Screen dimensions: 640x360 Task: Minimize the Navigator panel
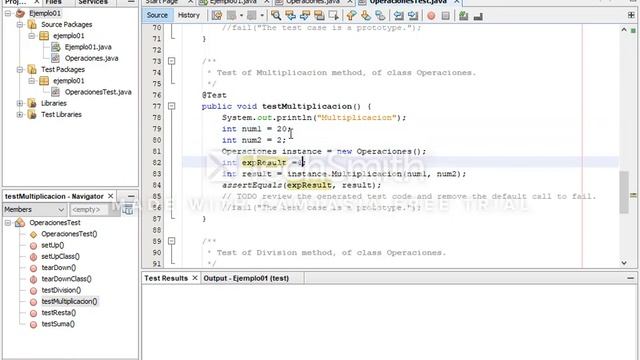coord(131,196)
